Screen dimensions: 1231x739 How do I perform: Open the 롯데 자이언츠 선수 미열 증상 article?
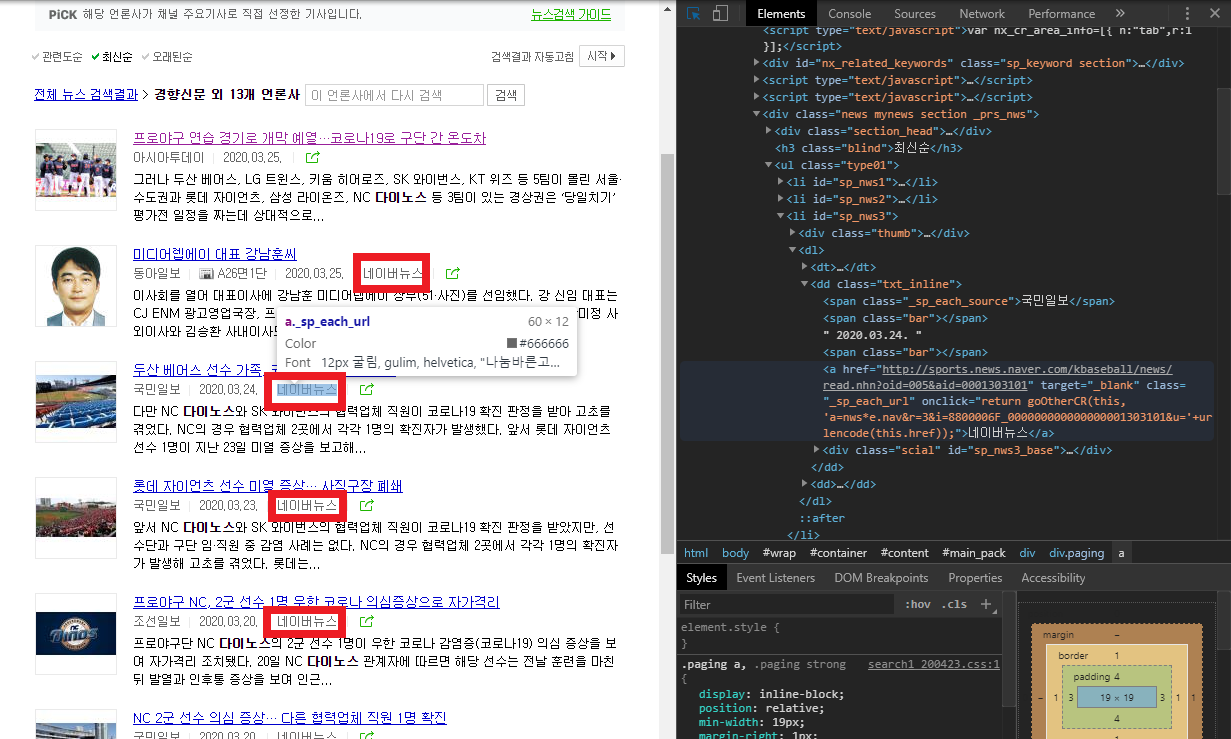(x=268, y=486)
